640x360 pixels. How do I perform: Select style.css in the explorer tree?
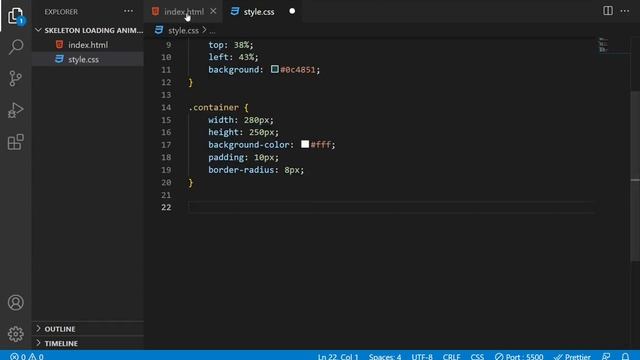point(88,59)
